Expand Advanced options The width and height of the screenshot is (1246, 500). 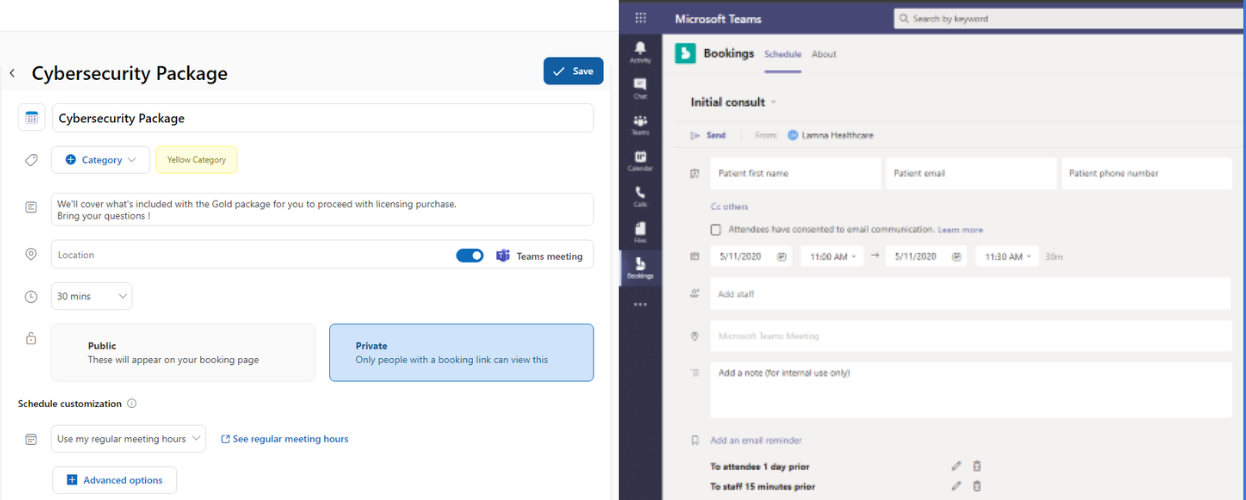click(x=114, y=480)
